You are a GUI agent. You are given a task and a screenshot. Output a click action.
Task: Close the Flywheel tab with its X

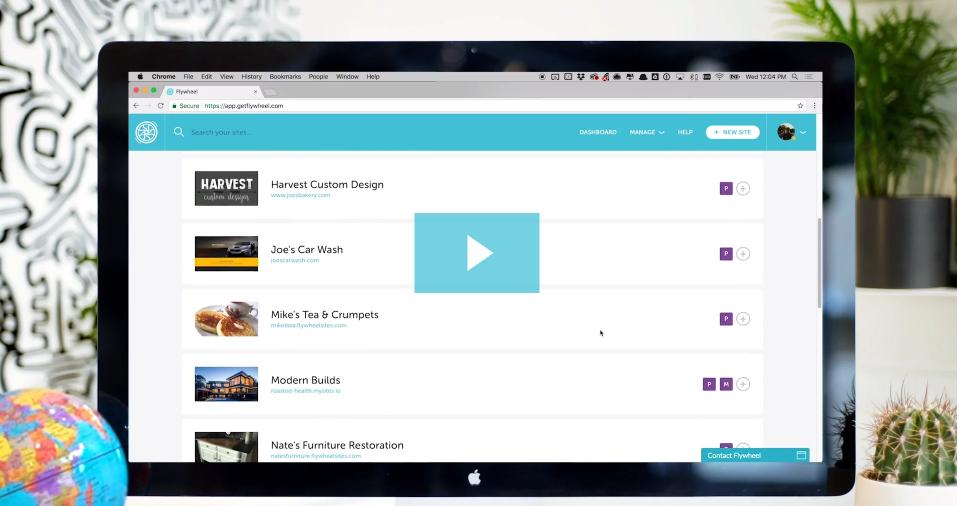[x=256, y=91]
